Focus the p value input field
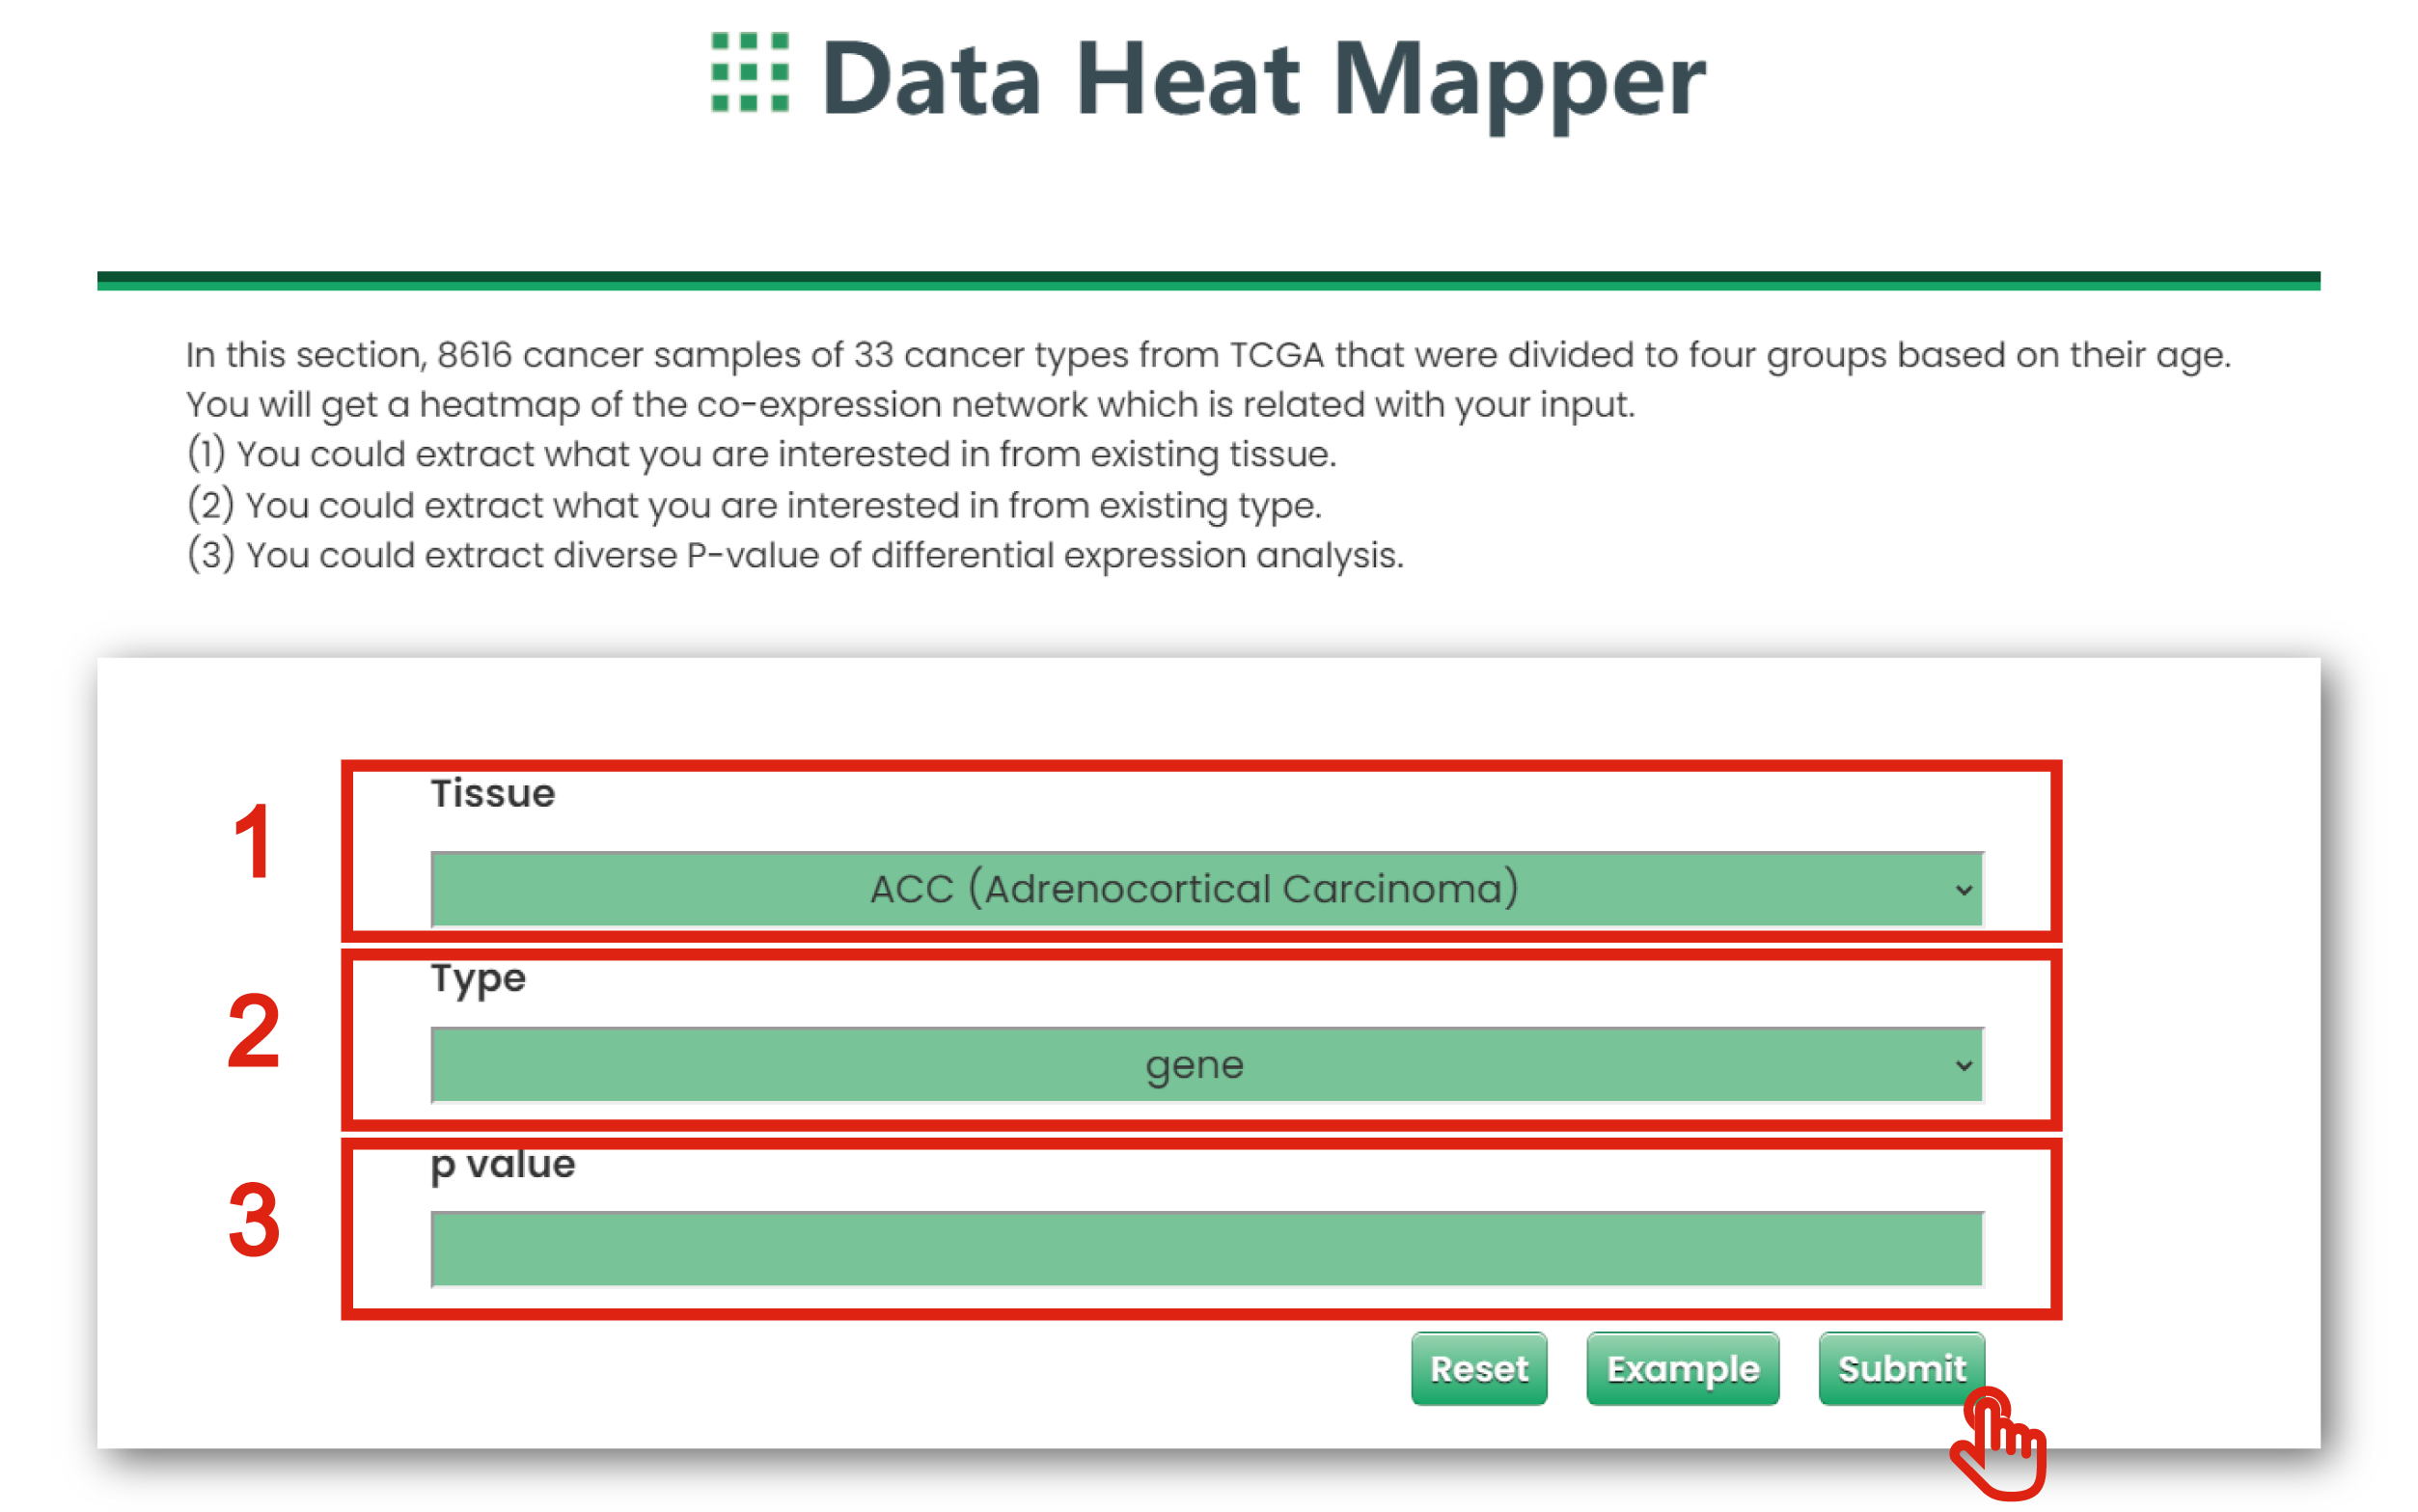Screen dimensions: 2418x1512 (1206, 1249)
